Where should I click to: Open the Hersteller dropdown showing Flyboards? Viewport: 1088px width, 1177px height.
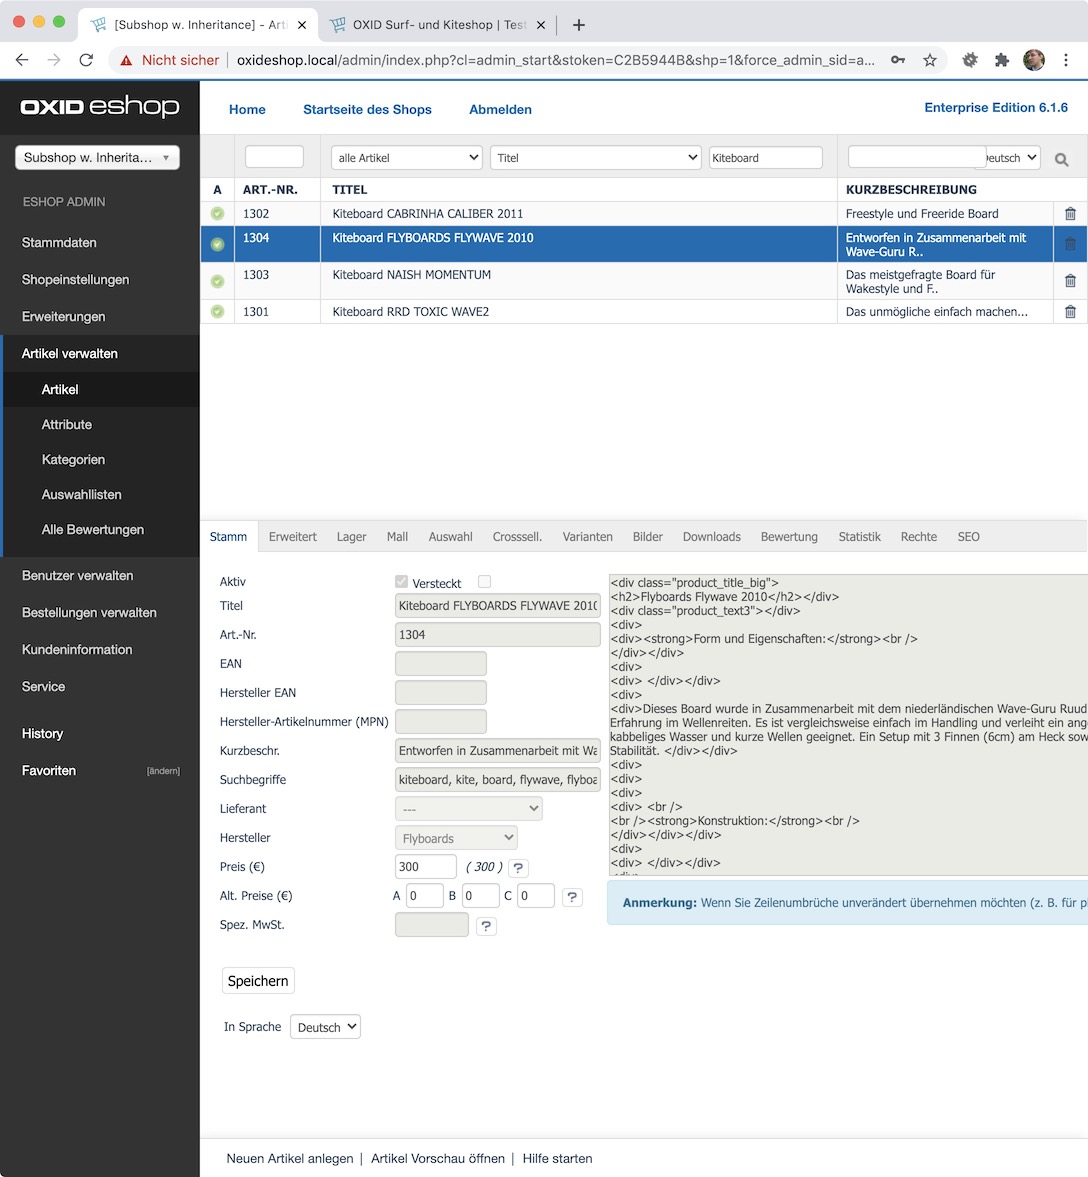pyautogui.click(x=456, y=838)
